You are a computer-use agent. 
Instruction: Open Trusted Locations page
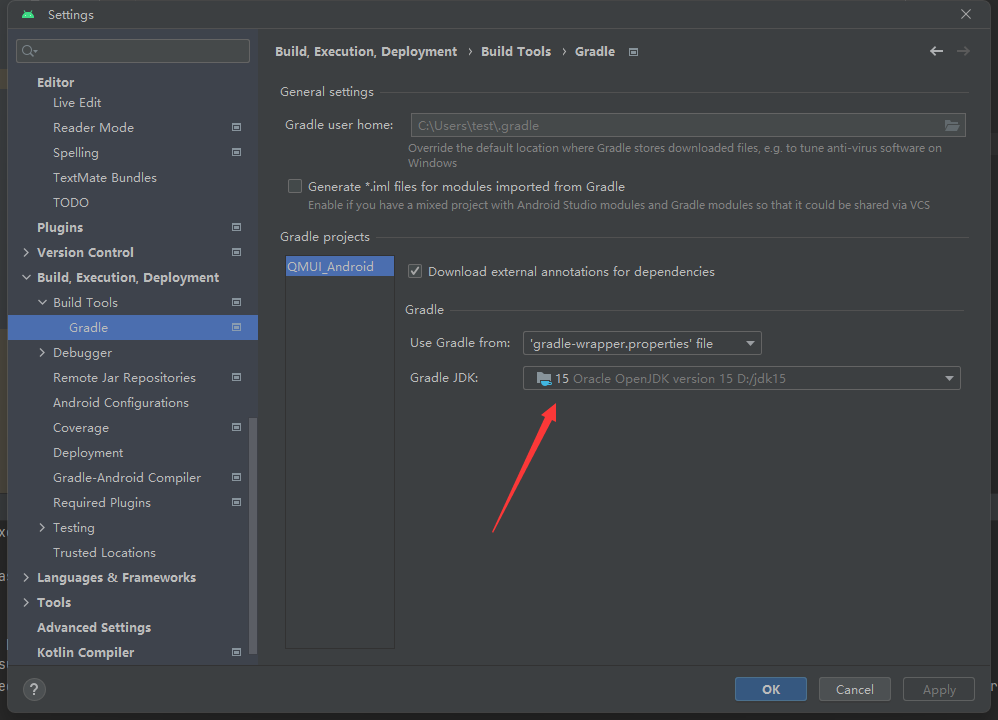pyautogui.click(x=104, y=553)
